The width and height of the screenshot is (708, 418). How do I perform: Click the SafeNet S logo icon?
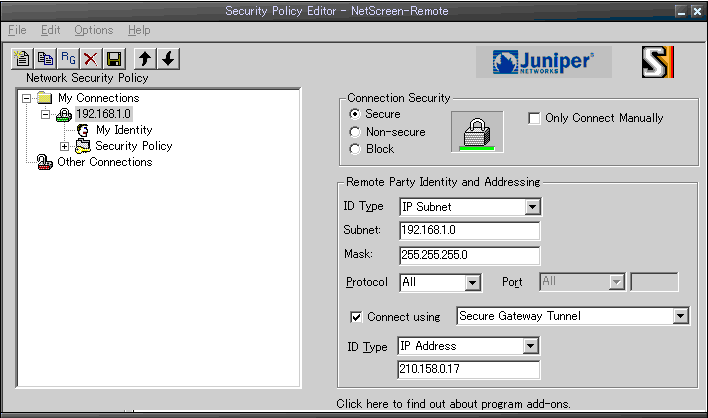(657, 62)
